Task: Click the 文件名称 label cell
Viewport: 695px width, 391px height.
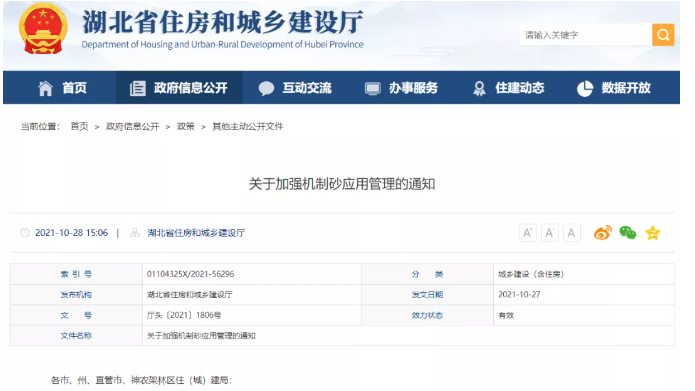Action: click(76, 336)
